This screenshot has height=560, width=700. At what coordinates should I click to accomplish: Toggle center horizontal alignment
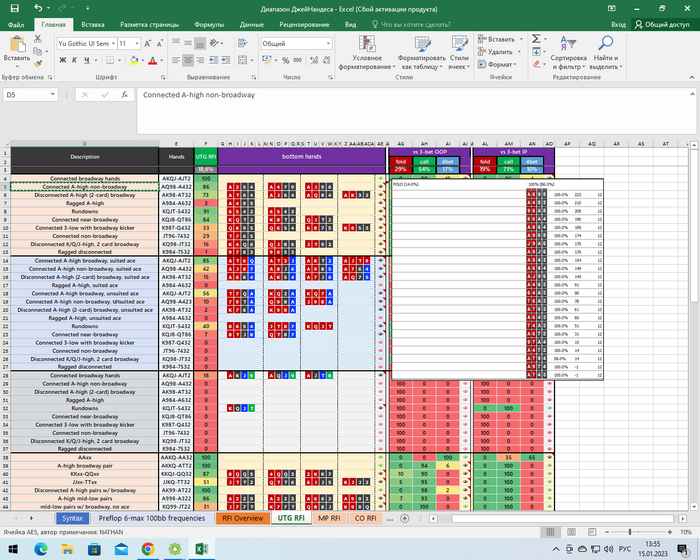click(188, 60)
